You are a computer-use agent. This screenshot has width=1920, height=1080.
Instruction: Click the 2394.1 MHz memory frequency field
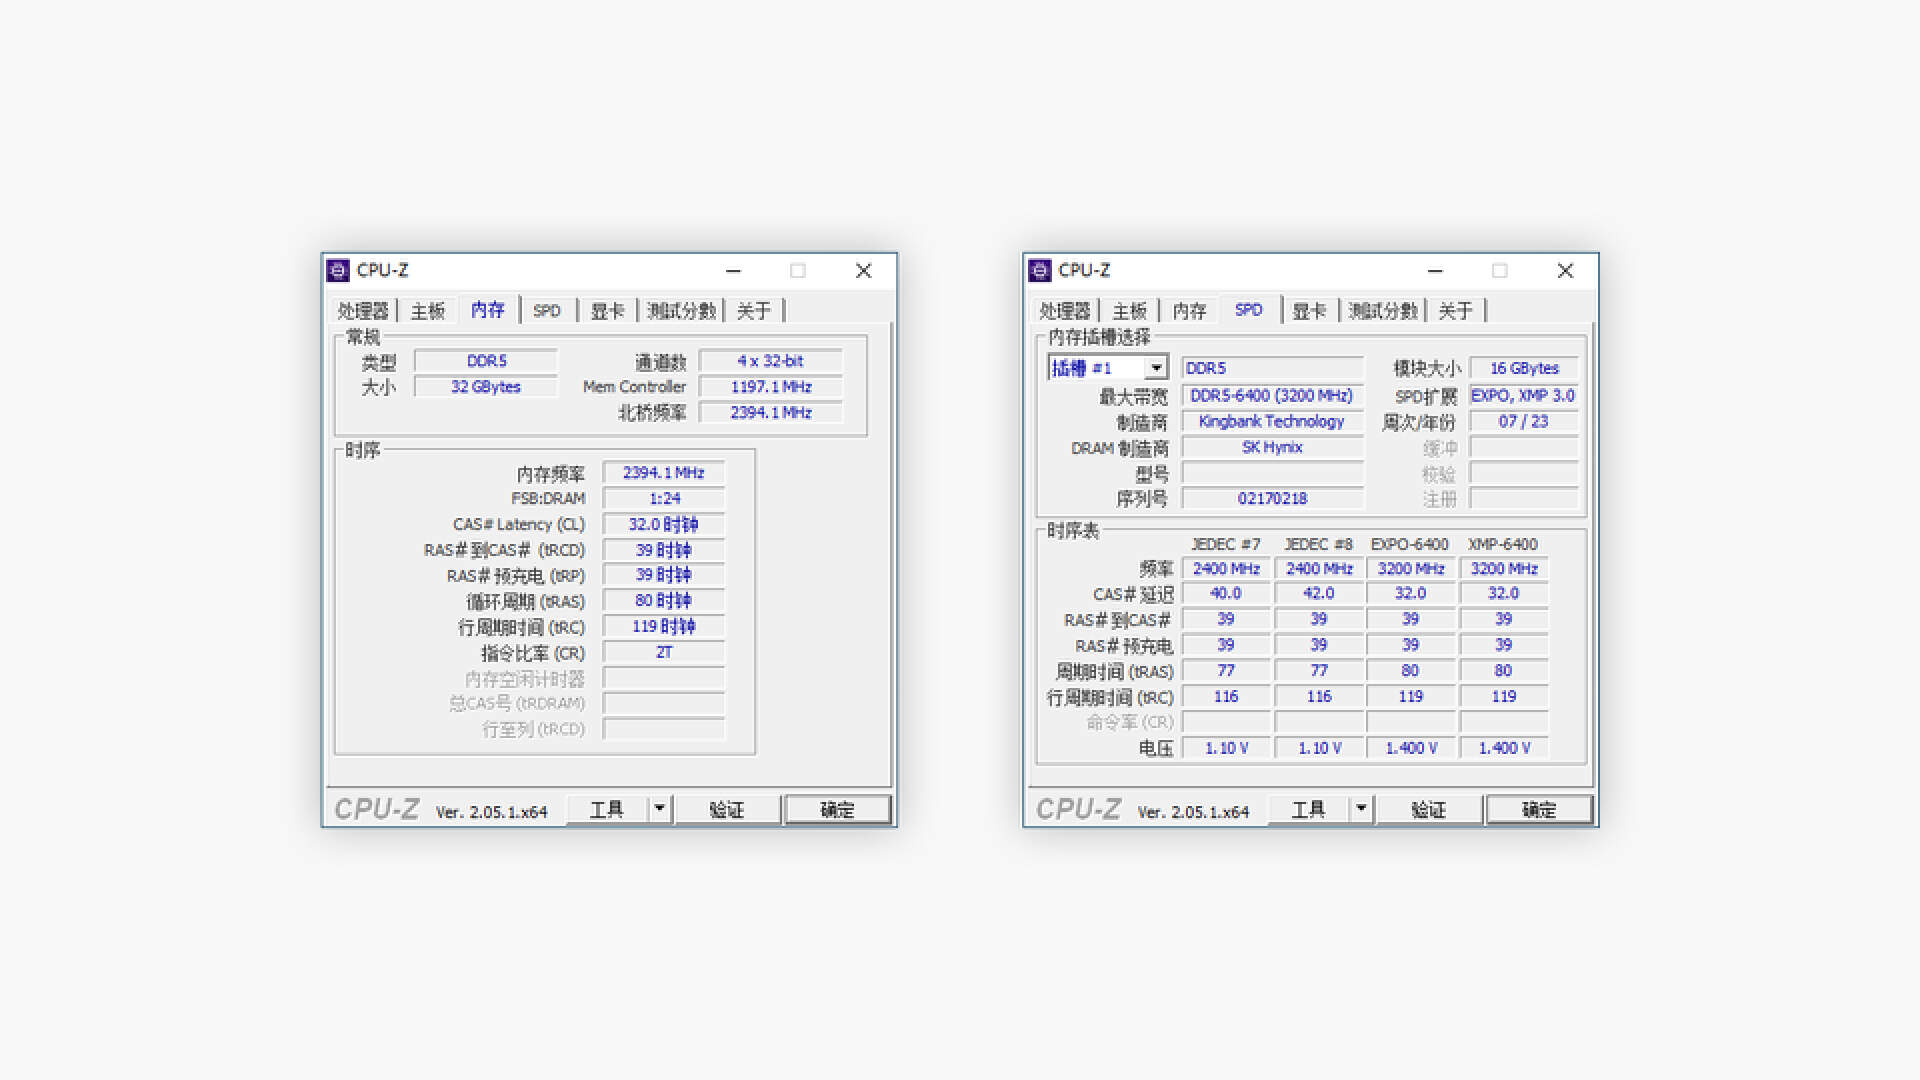(663, 472)
